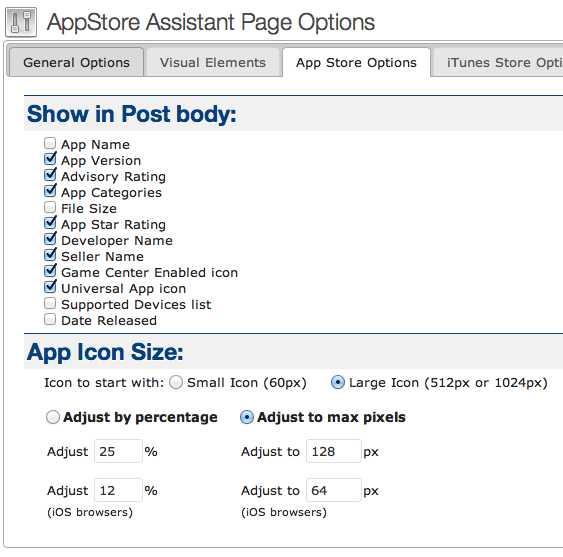563x557 pixels.
Task: Switch to the General Options tab
Action: pyautogui.click(x=76, y=62)
